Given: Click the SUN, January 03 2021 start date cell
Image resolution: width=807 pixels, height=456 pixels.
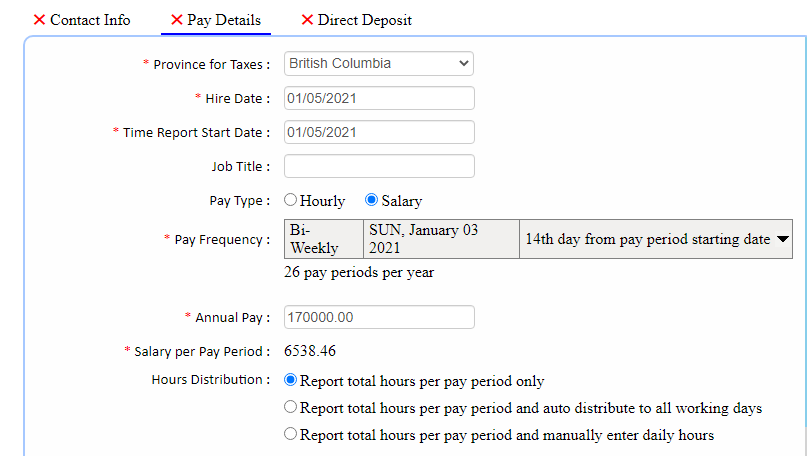Looking at the screenshot, I should [x=440, y=239].
